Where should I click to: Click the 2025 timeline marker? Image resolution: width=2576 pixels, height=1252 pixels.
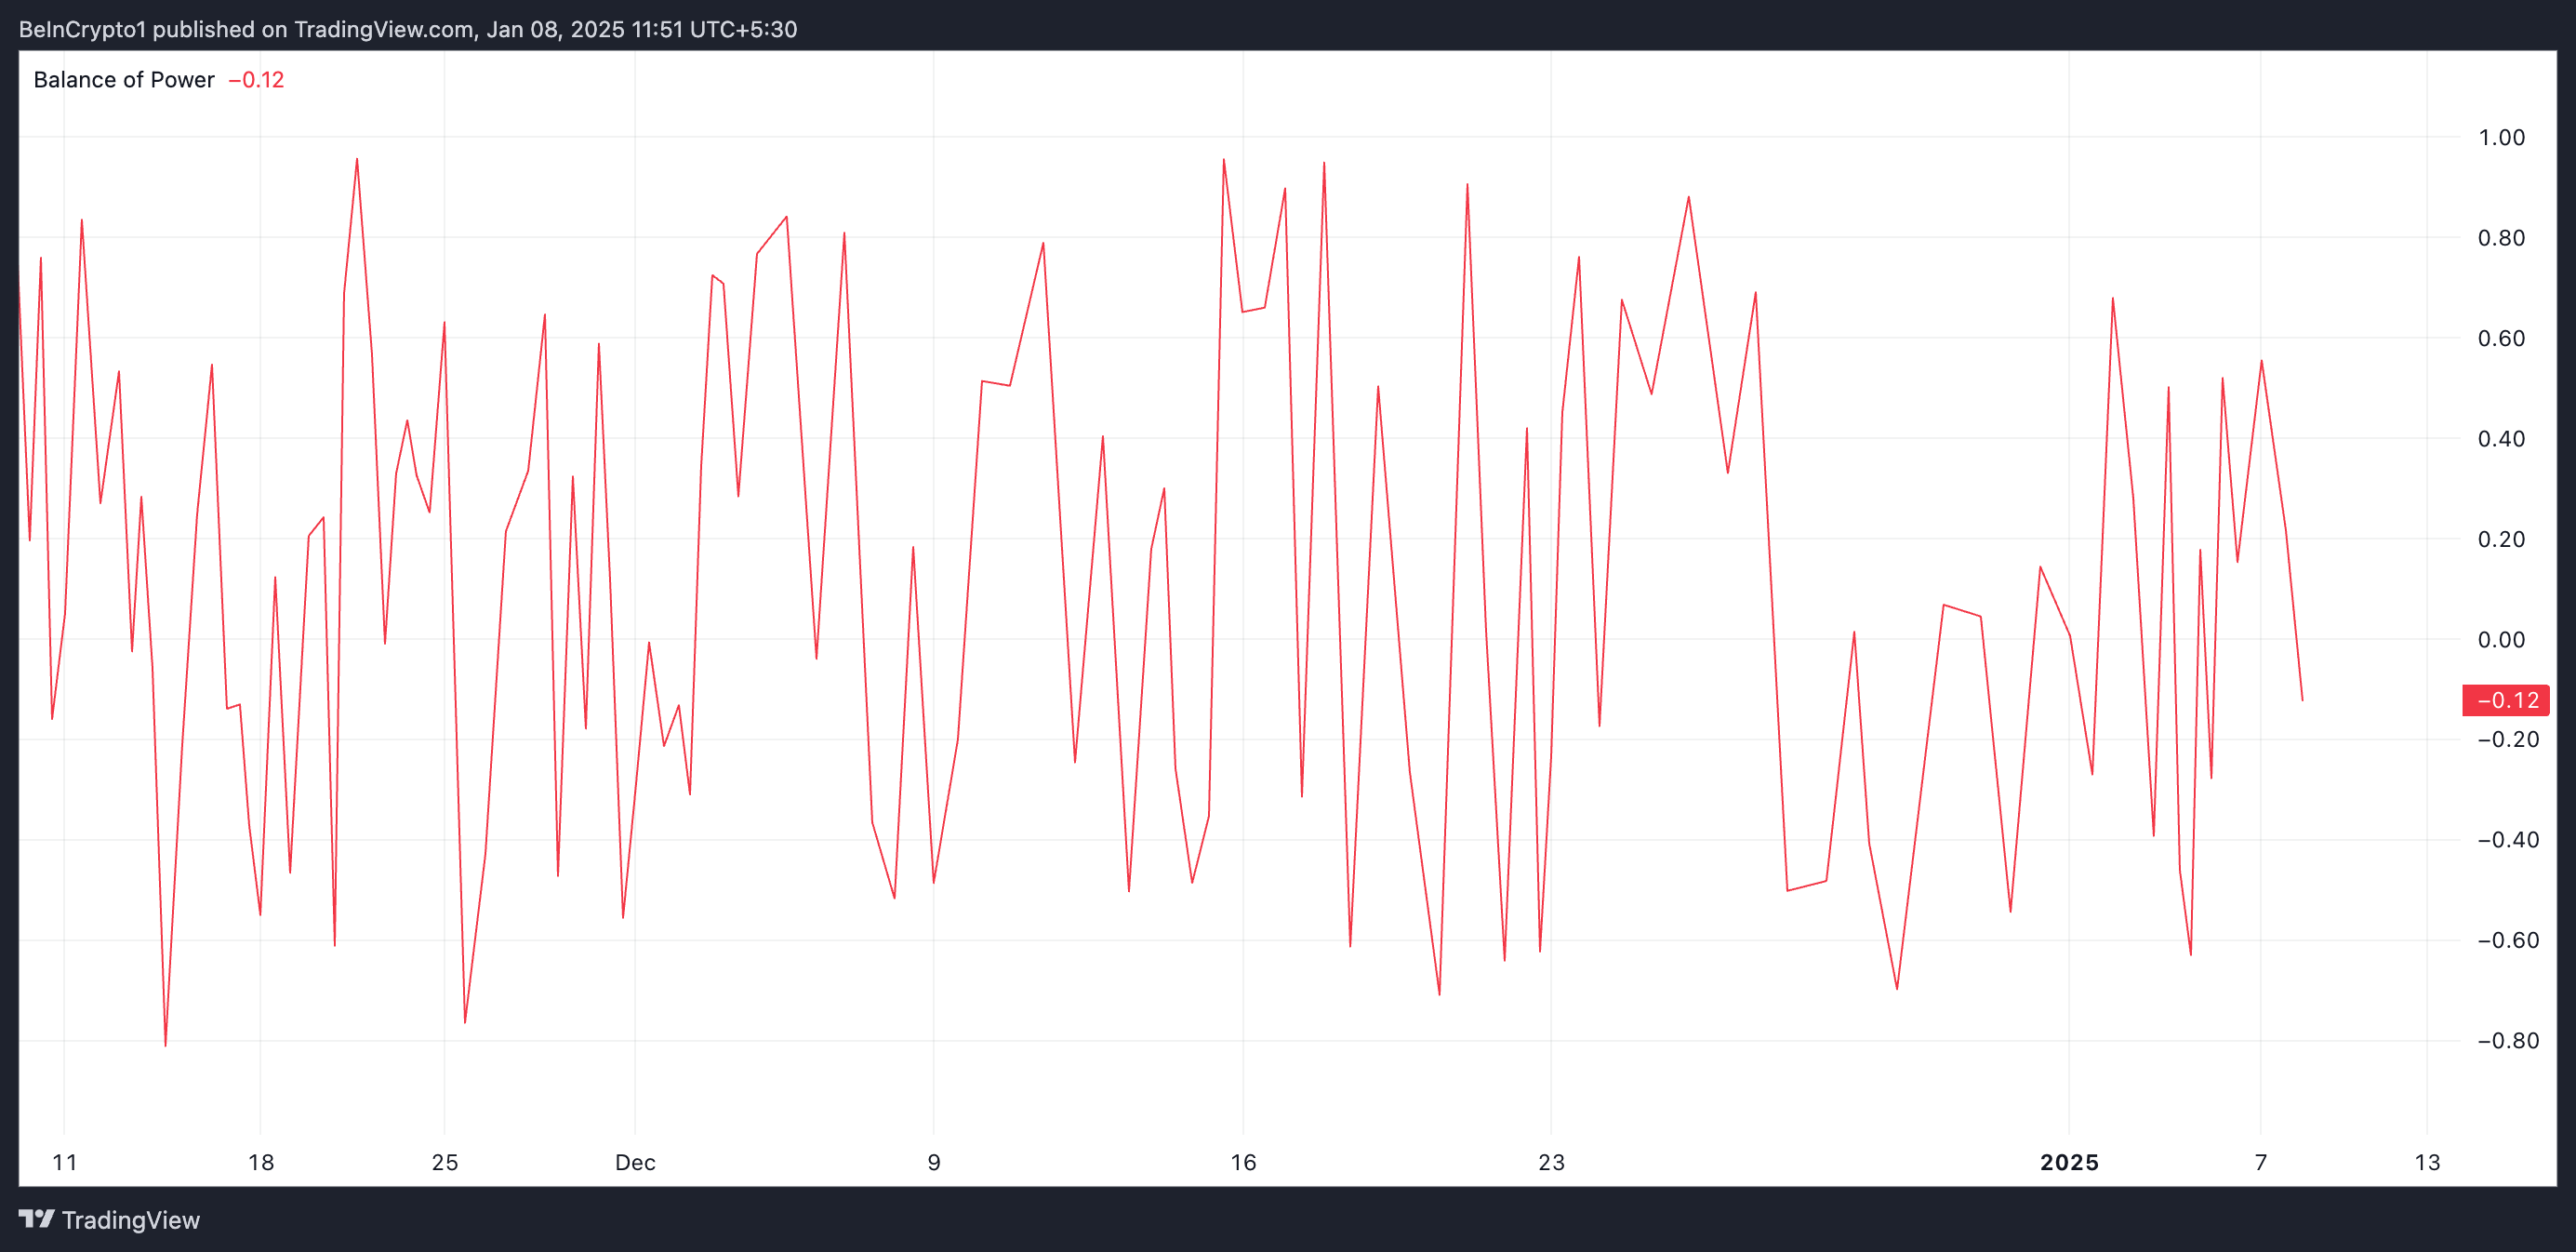[2069, 1162]
